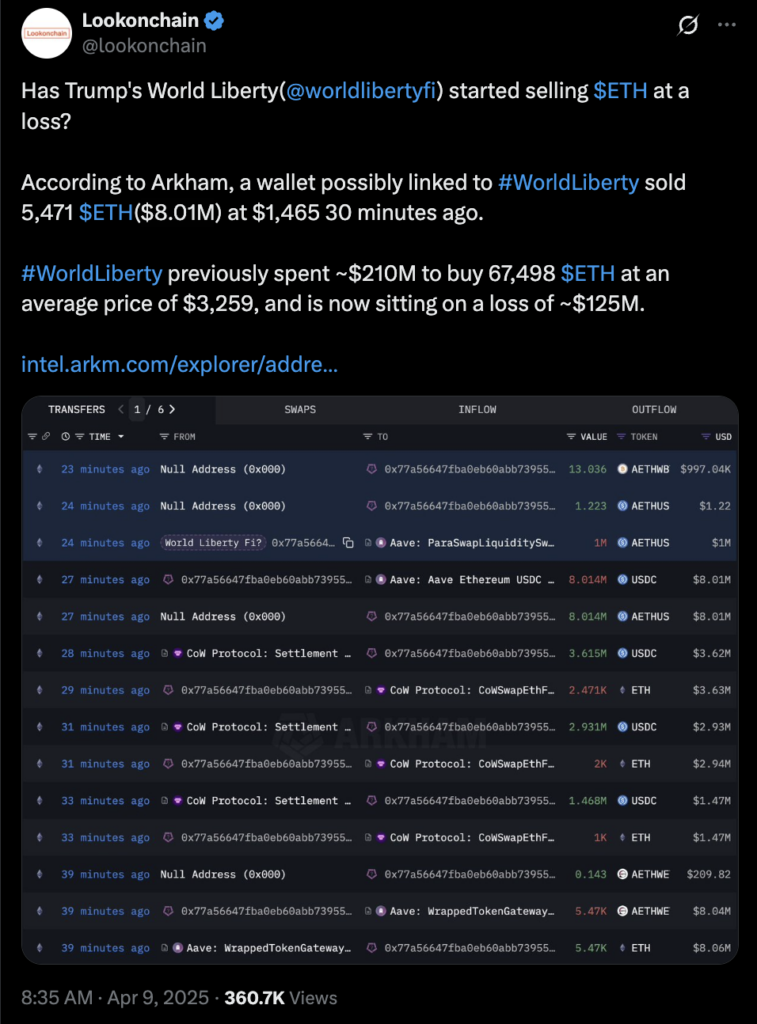Open the OUTFLOW tab
The width and height of the screenshot is (757, 1024).
click(654, 409)
